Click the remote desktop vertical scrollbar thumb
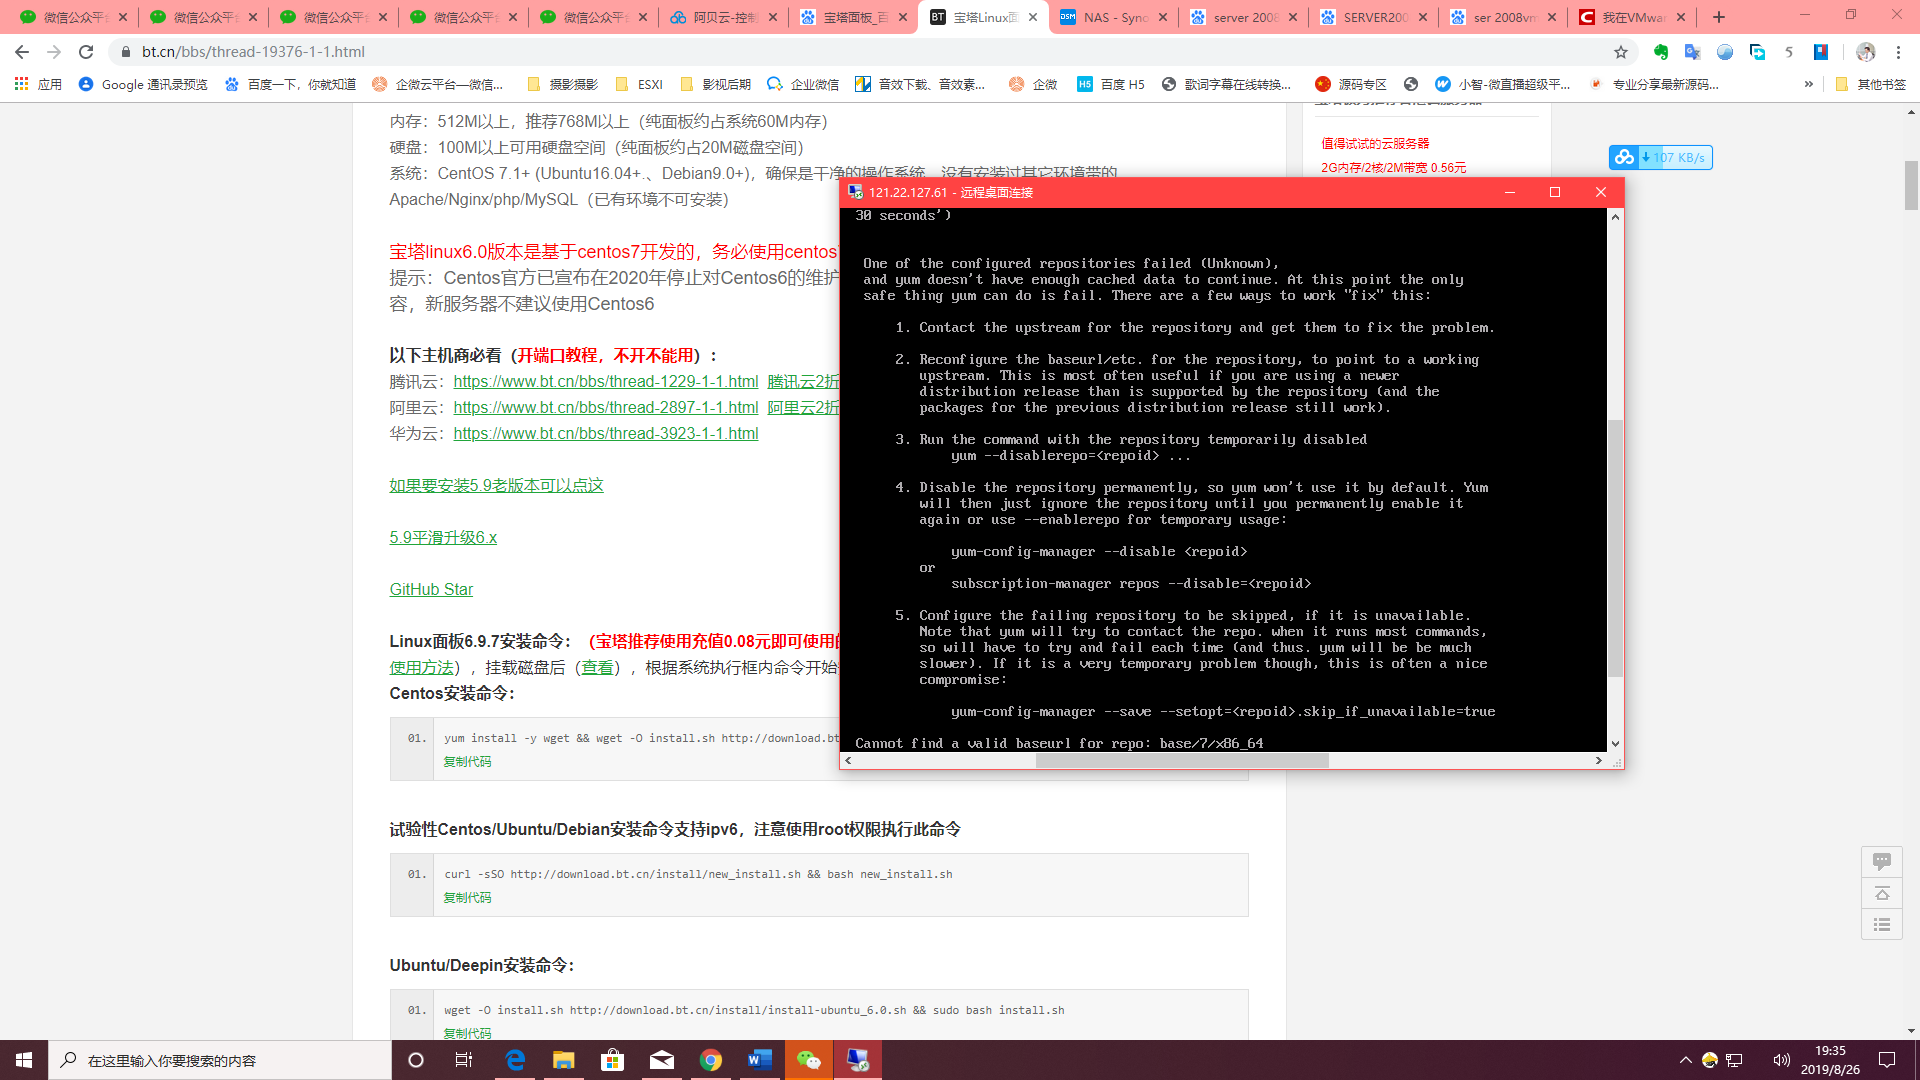 point(1615,548)
